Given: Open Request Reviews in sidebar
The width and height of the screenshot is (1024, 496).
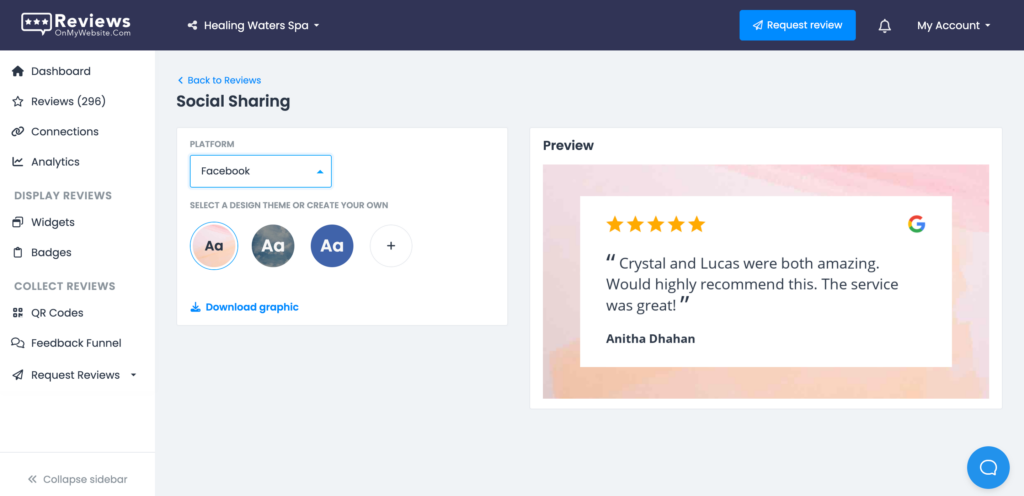Looking at the screenshot, I should 74,375.
